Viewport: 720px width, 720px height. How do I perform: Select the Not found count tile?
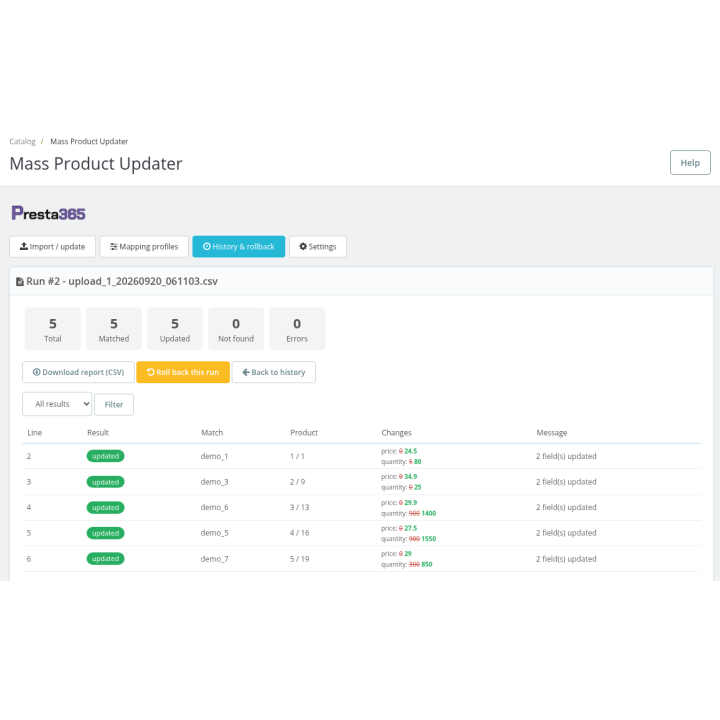[x=236, y=329]
